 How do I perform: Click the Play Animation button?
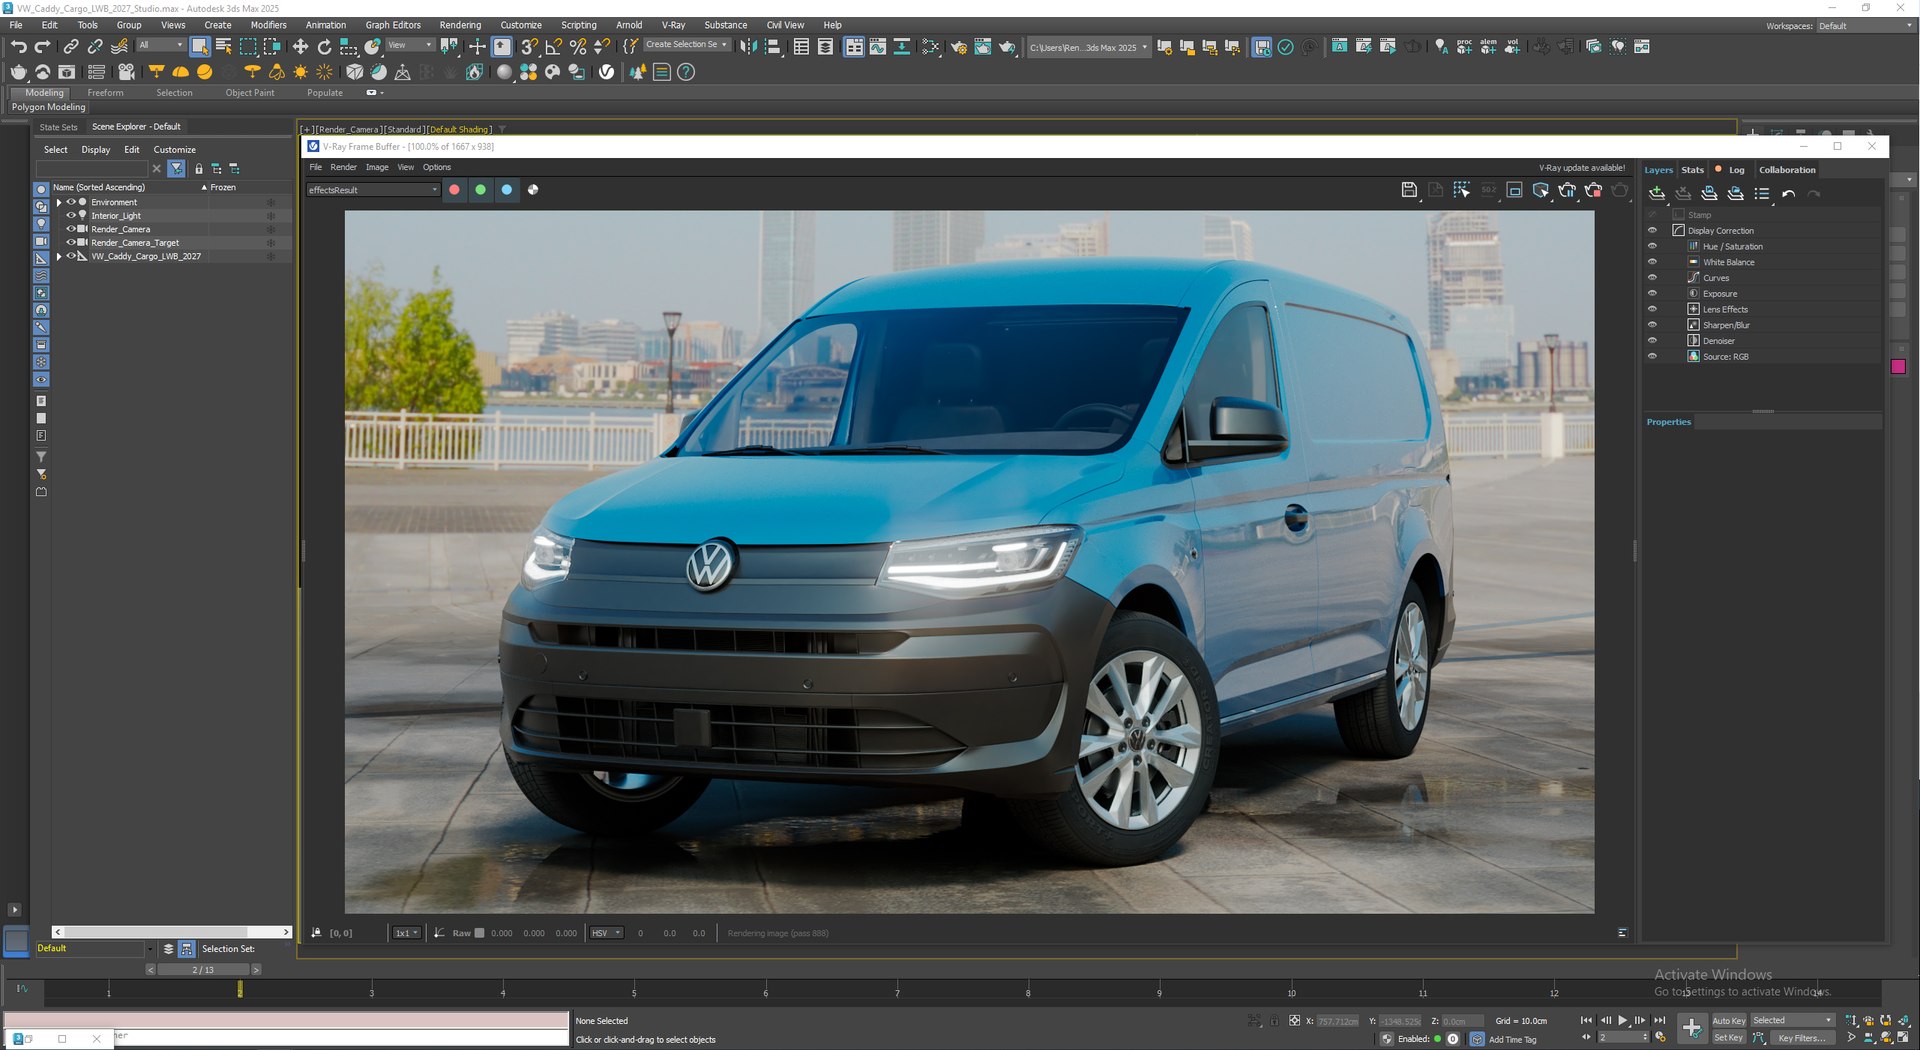1622,1021
